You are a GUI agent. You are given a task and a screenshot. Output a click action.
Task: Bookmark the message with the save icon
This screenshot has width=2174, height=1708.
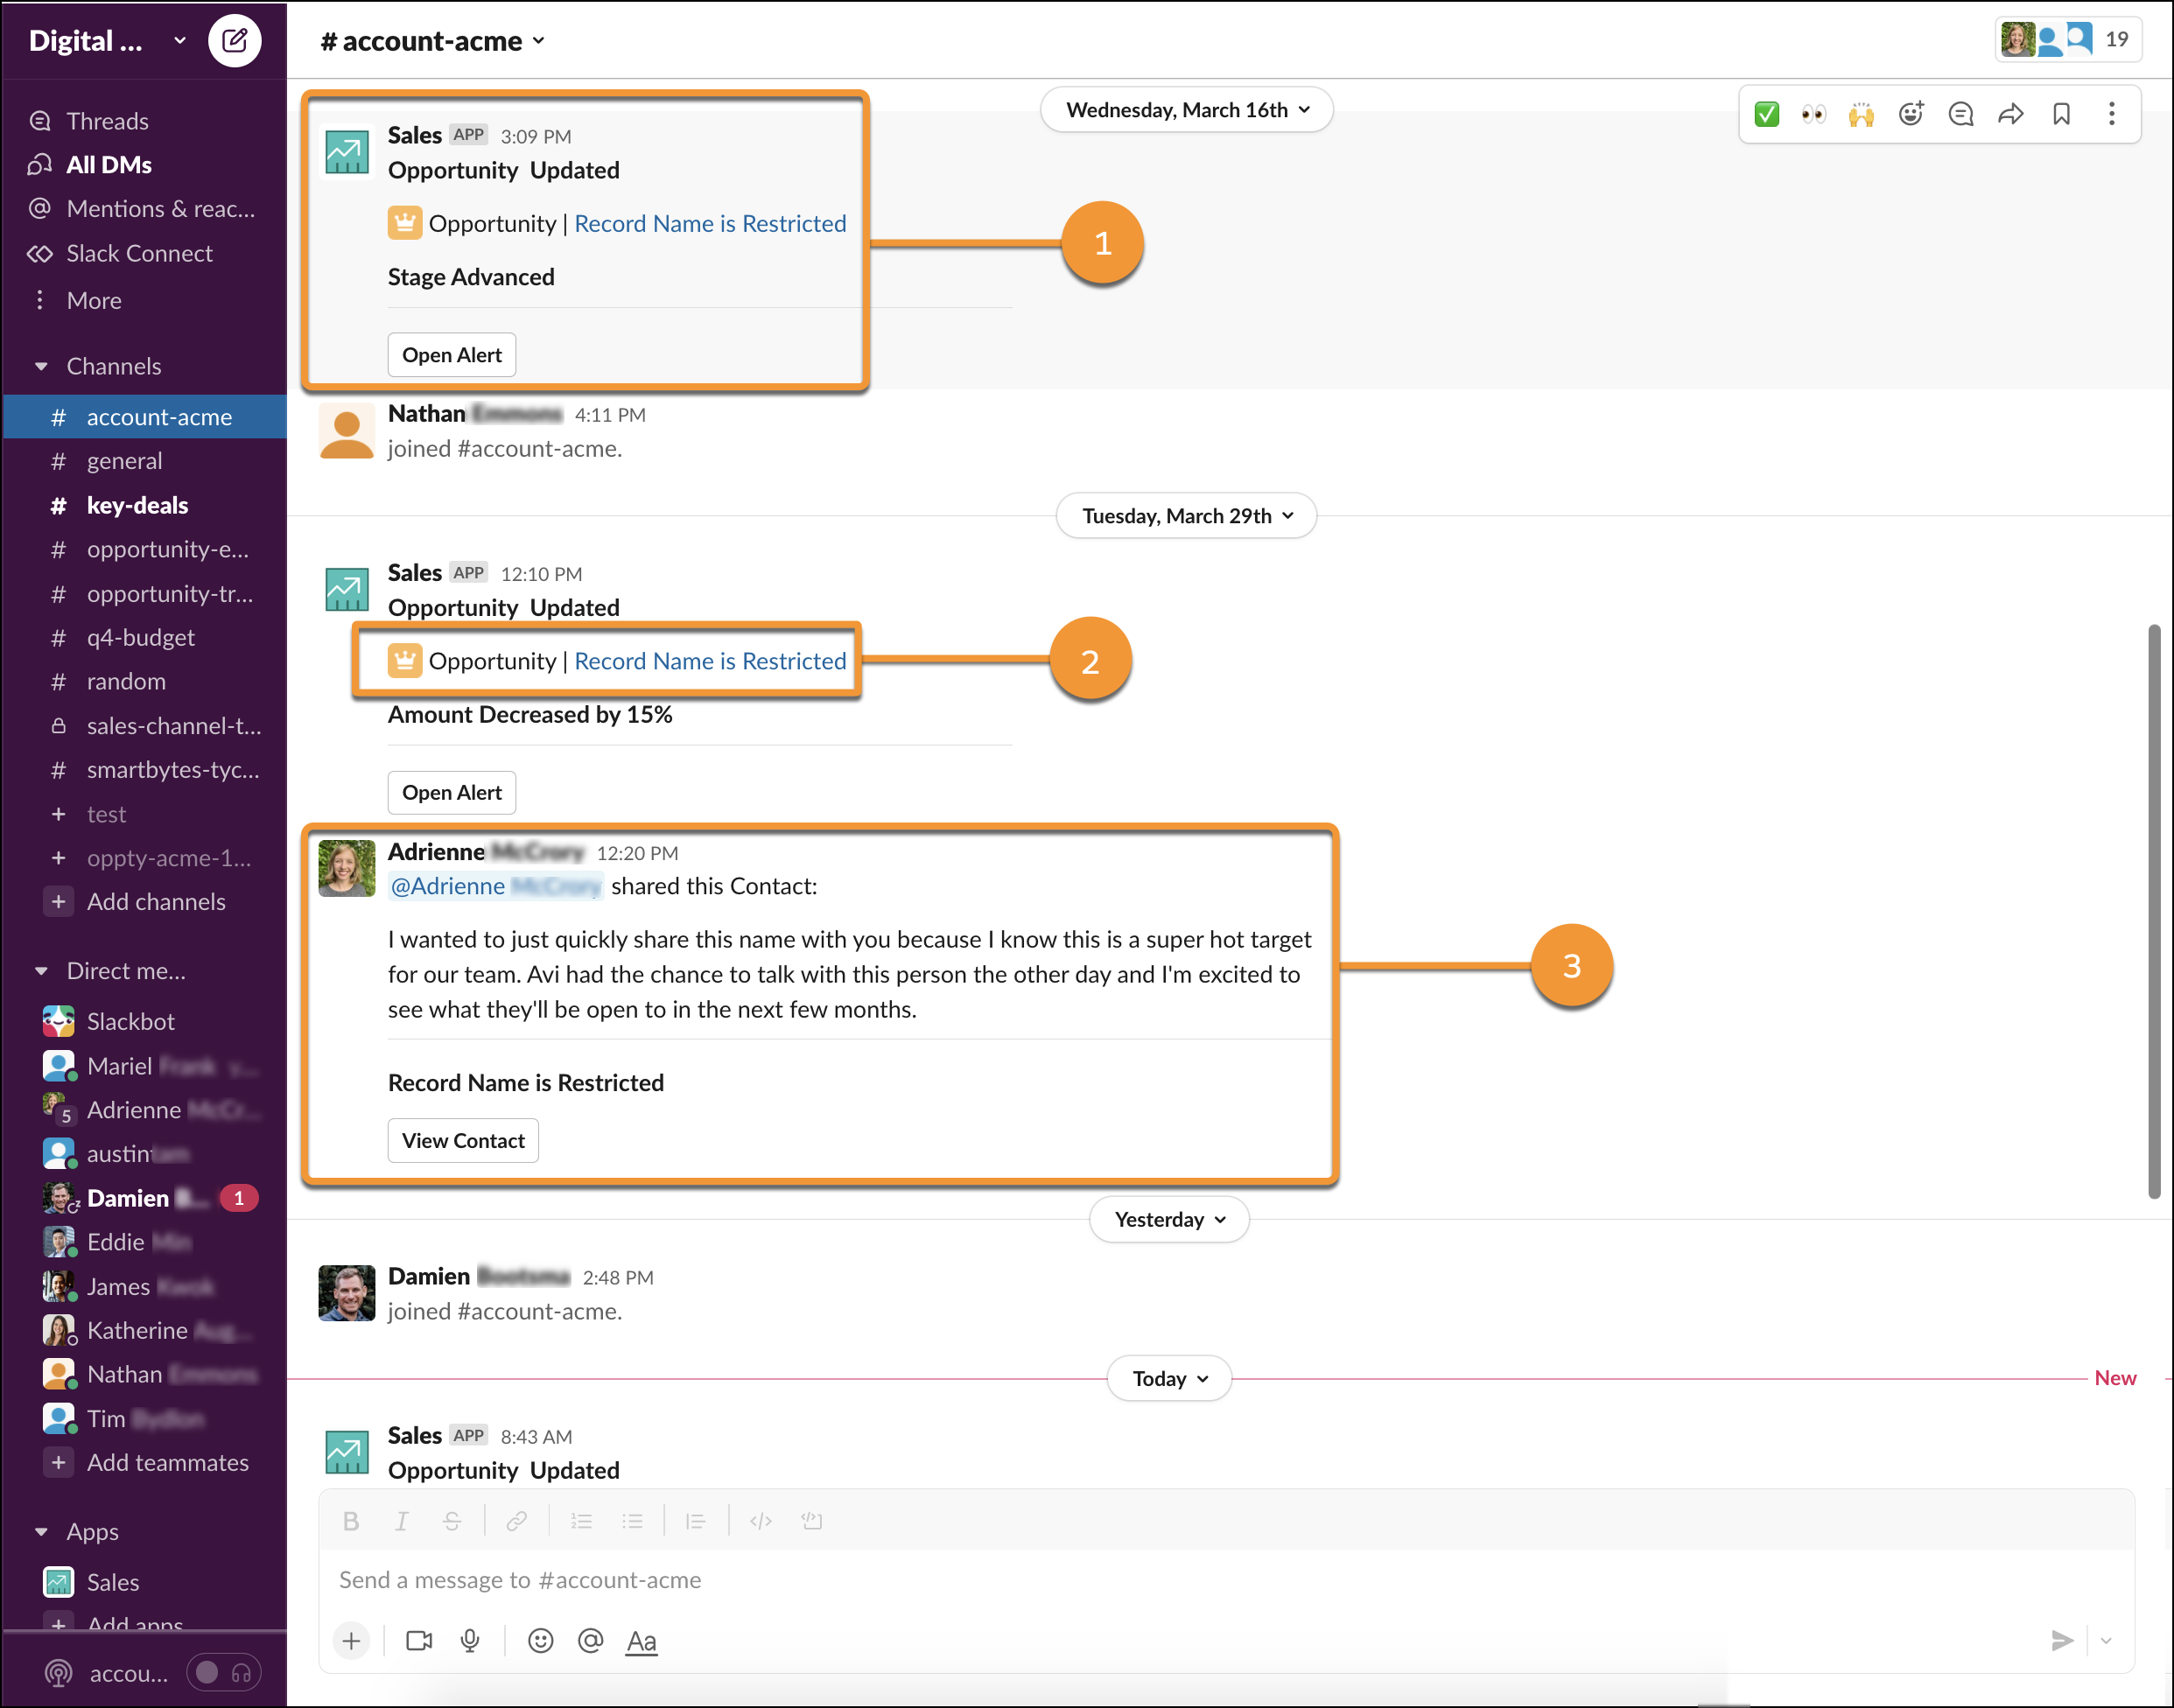(2061, 114)
